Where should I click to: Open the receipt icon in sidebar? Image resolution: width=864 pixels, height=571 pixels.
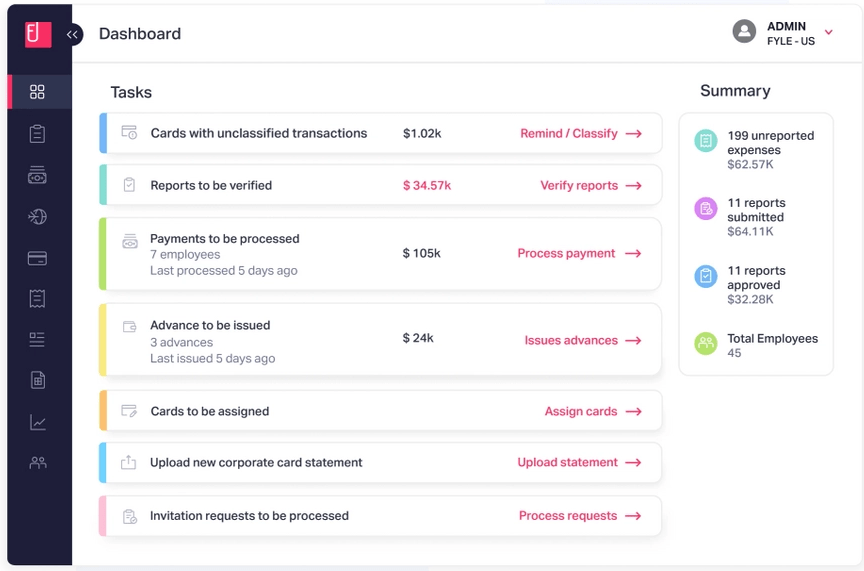[x=37, y=299]
